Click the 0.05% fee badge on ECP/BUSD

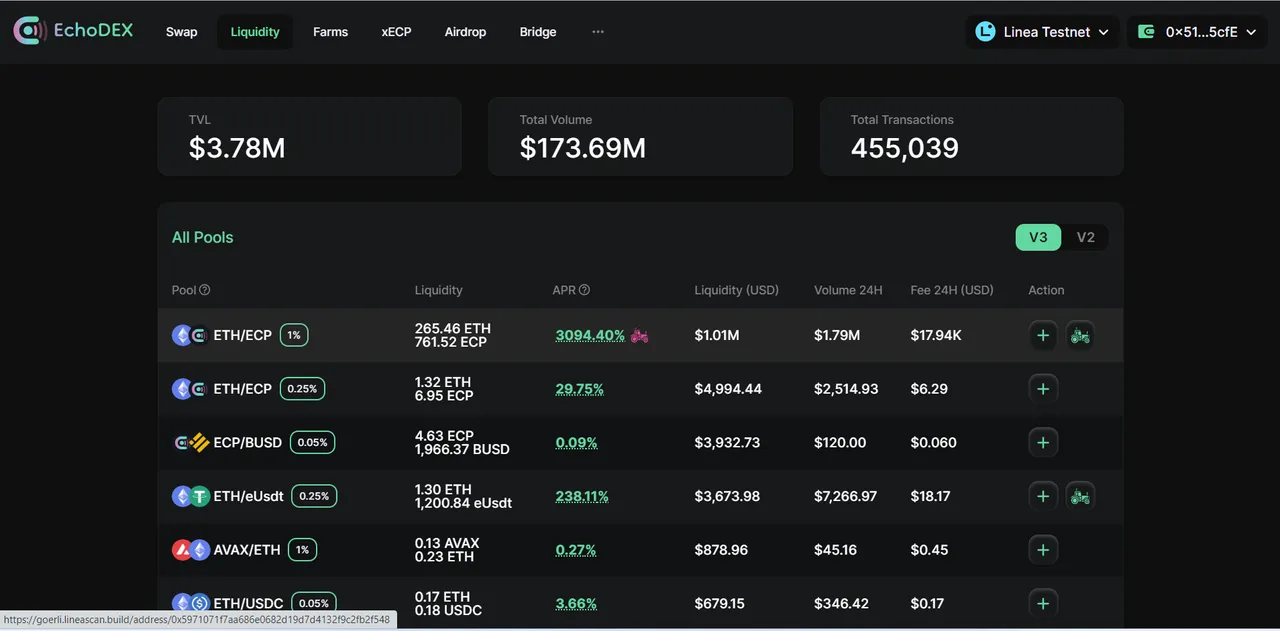tap(312, 442)
